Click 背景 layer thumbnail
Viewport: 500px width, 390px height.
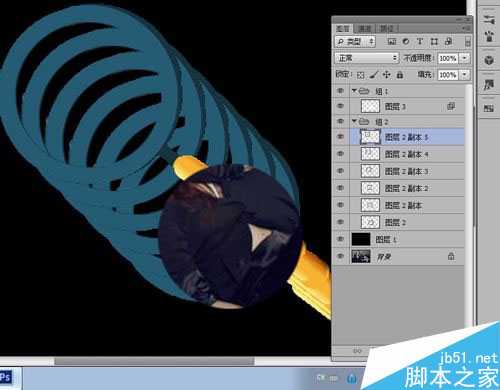click(361, 256)
